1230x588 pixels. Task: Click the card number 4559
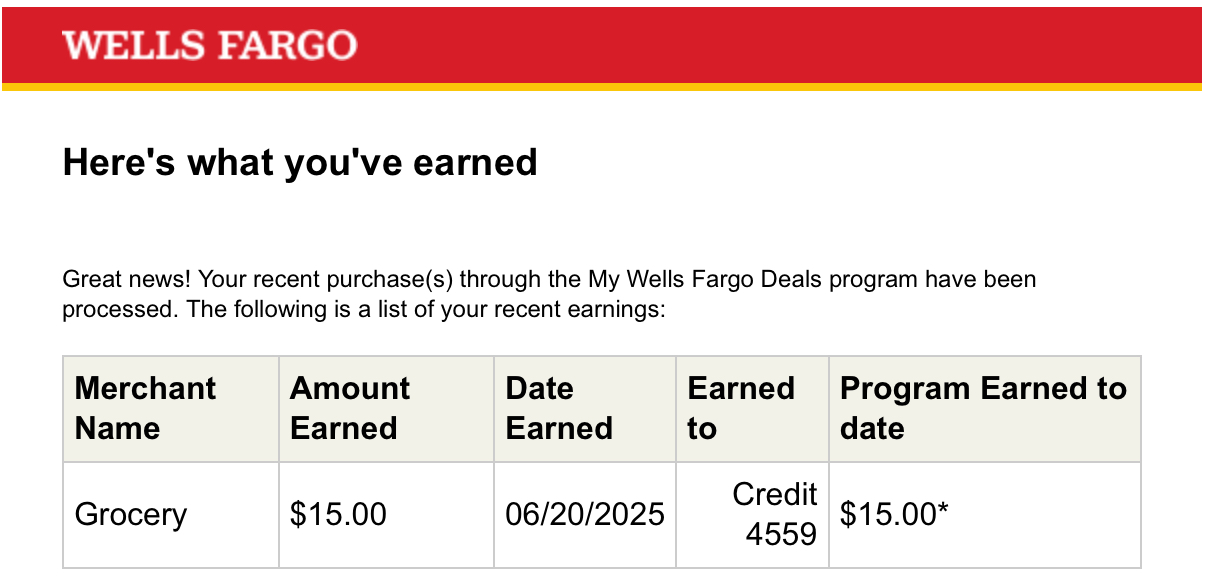(x=781, y=535)
